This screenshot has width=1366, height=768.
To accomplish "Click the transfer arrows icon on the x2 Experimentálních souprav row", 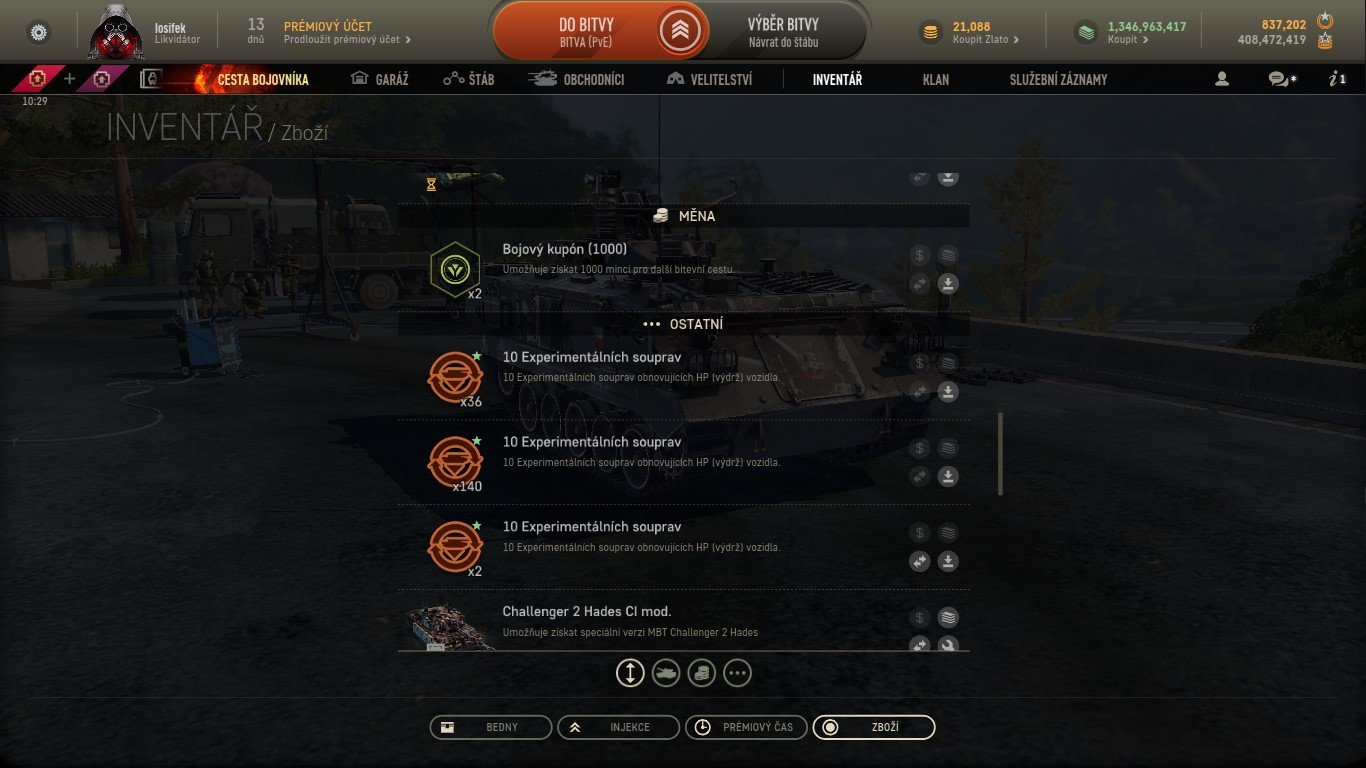I will click(920, 561).
